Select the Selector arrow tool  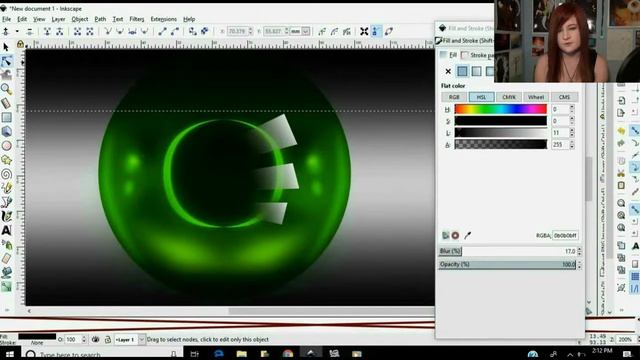click(6, 47)
